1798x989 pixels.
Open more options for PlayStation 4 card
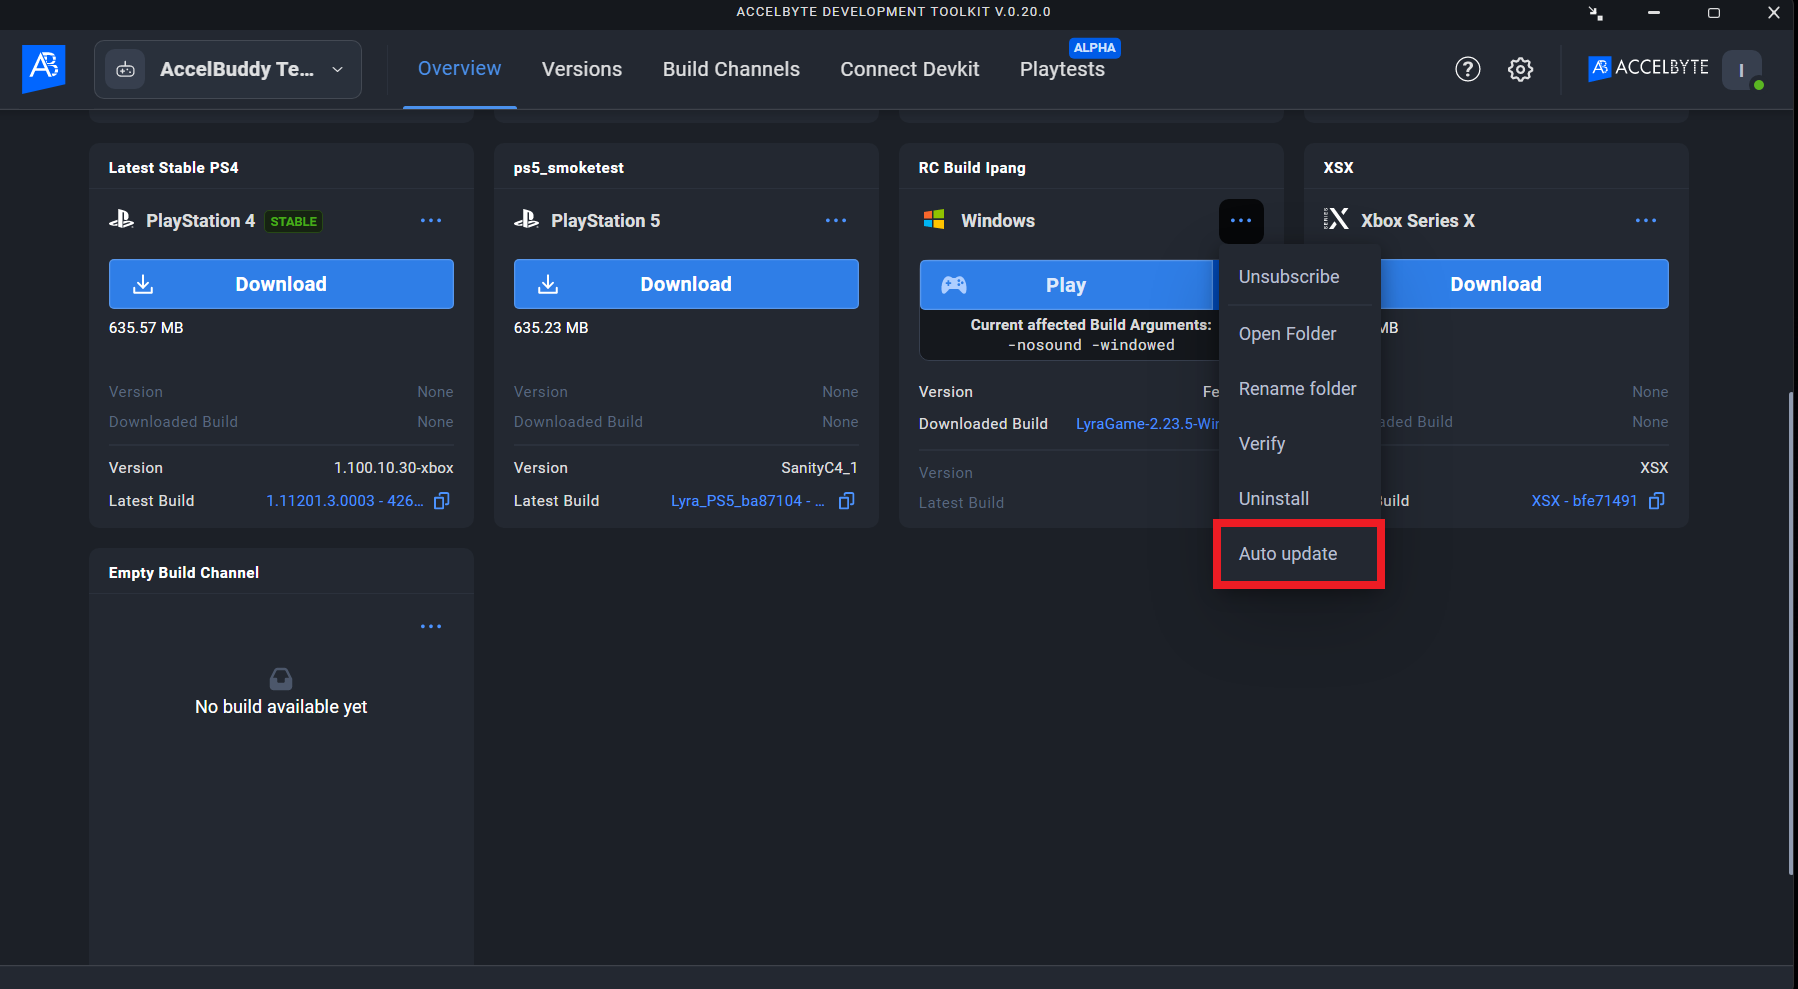pyautogui.click(x=431, y=220)
